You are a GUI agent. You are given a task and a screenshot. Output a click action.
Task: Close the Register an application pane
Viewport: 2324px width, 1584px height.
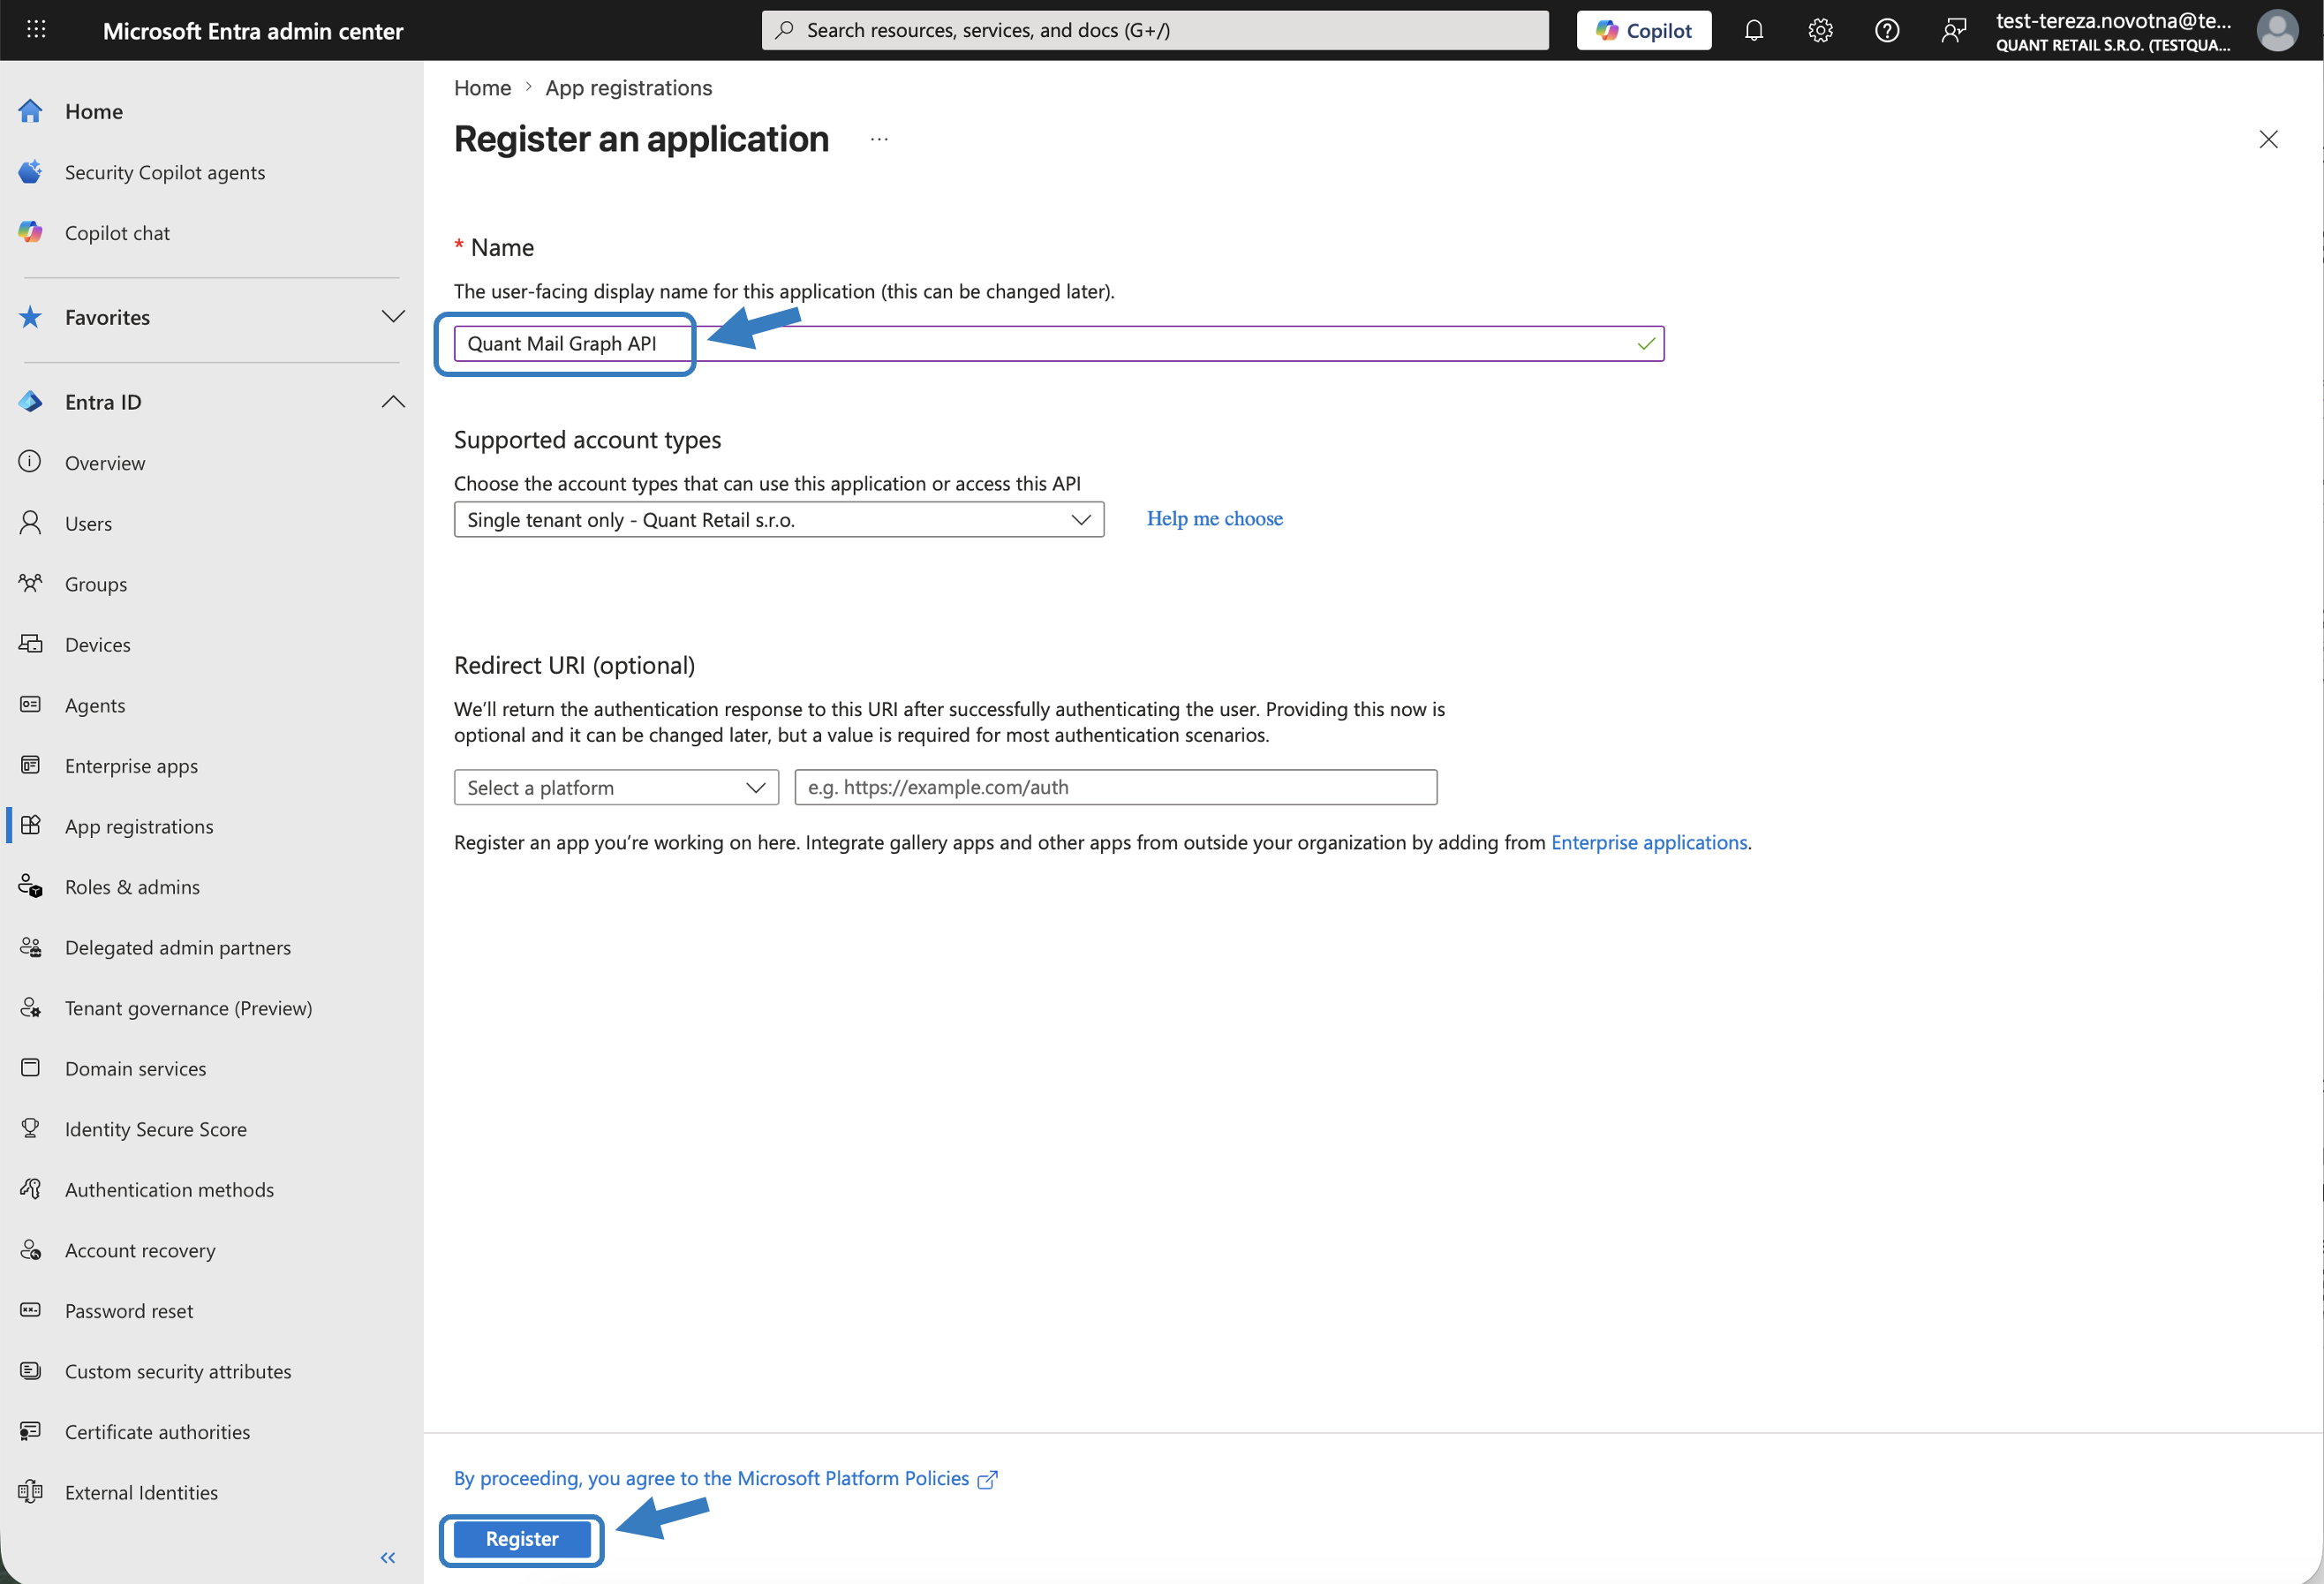point(2268,139)
